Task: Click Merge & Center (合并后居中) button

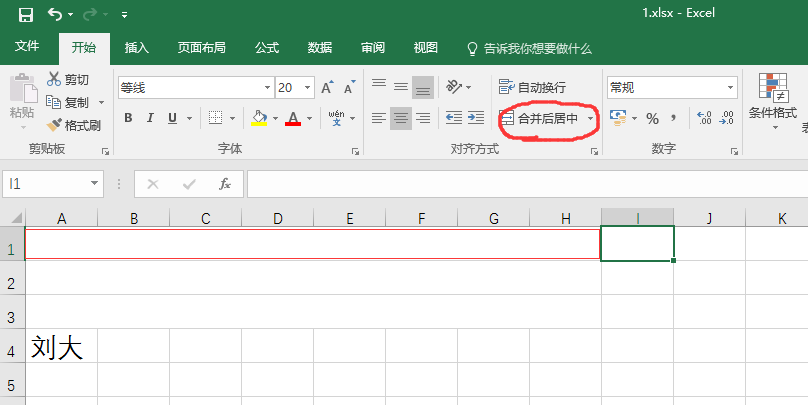Action: coord(541,118)
